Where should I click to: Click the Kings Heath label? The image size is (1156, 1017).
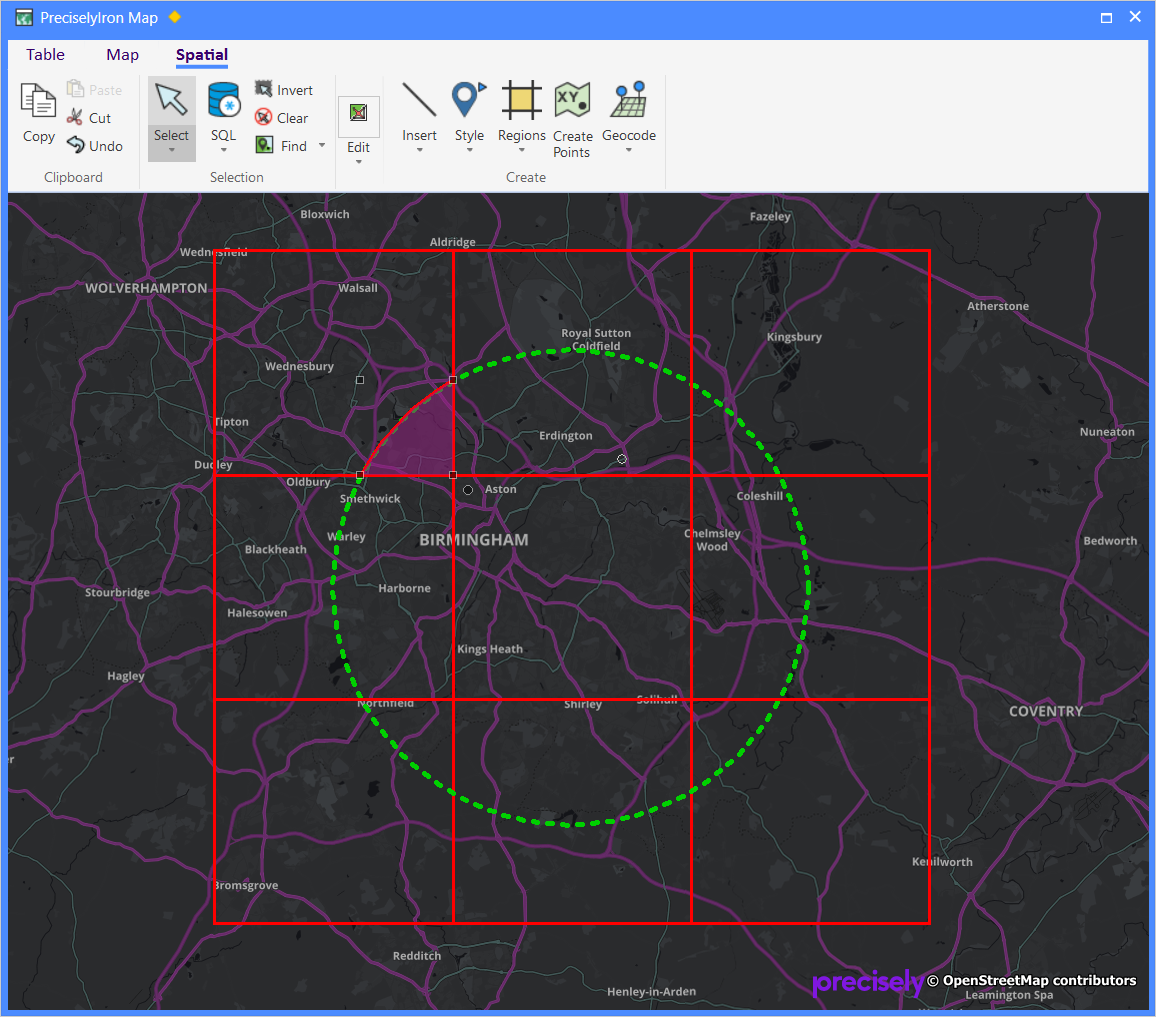pyautogui.click(x=490, y=649)
